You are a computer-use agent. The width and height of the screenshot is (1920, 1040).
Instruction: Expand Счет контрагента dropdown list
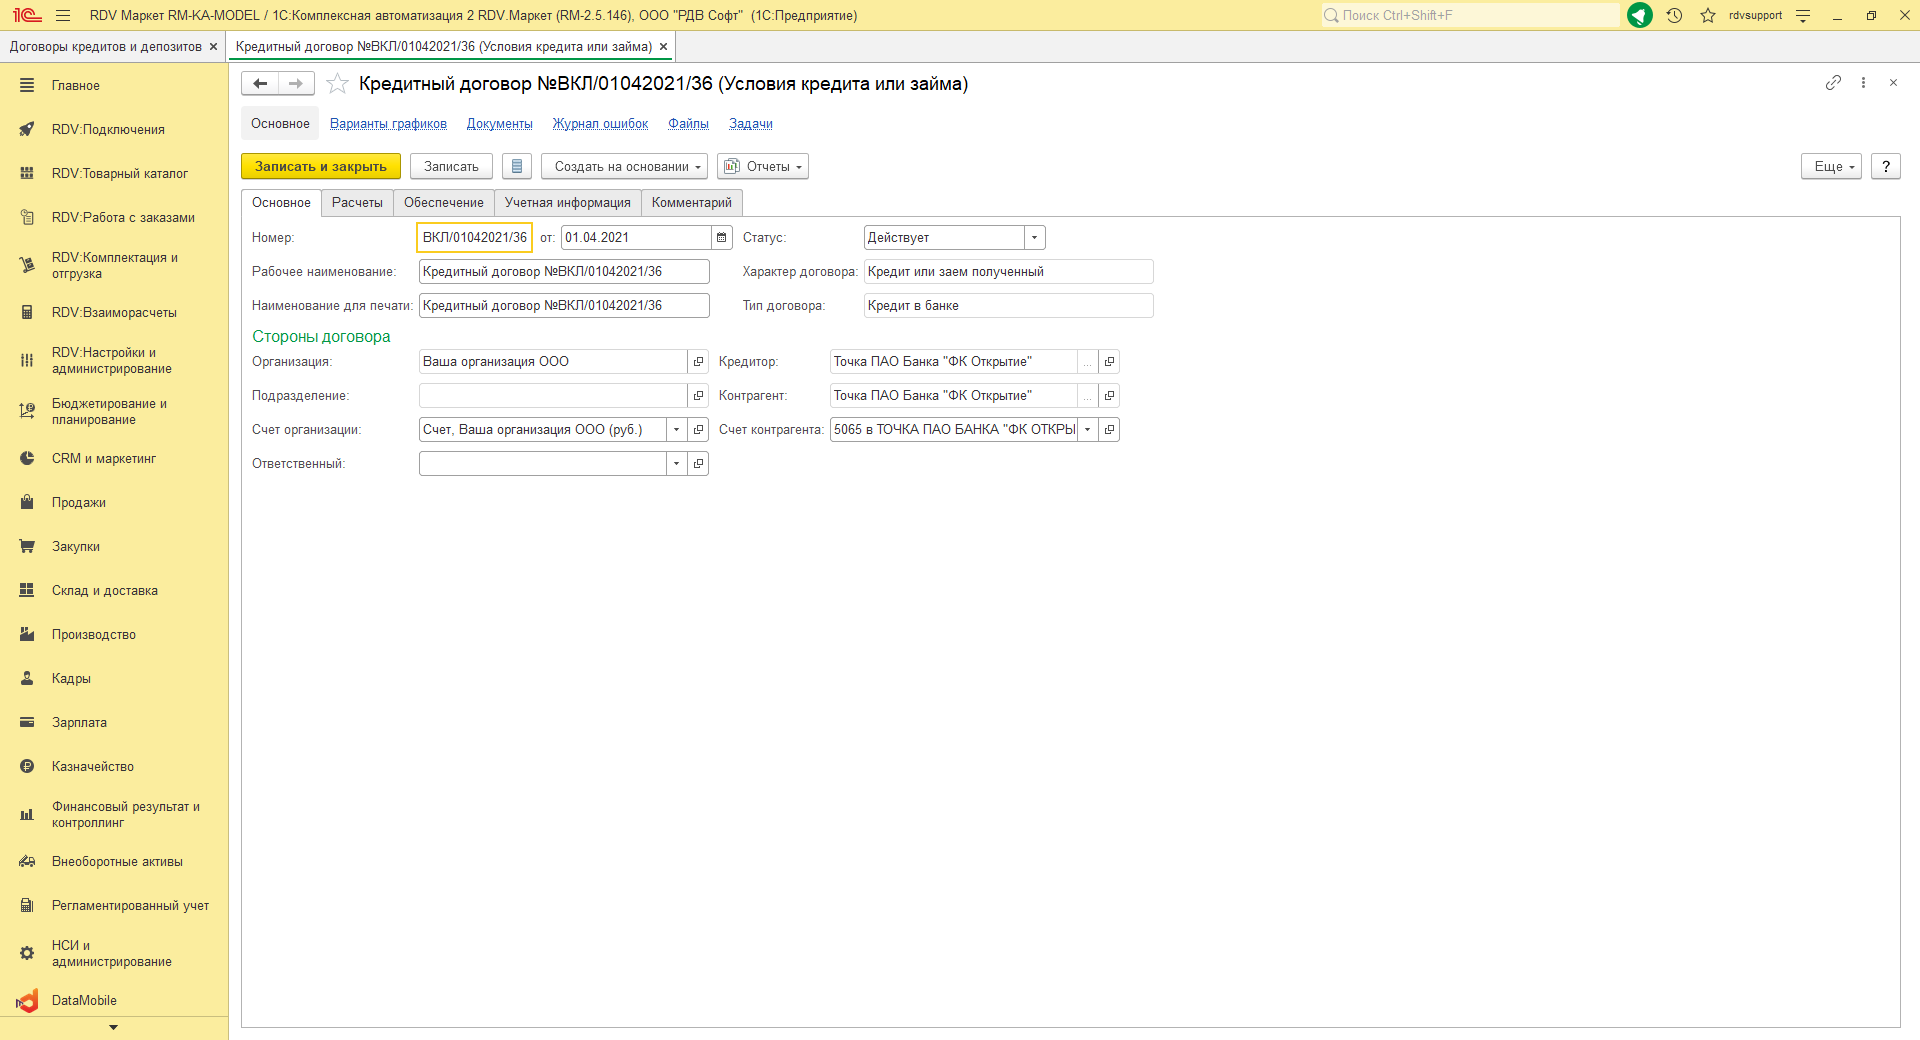1088,429
